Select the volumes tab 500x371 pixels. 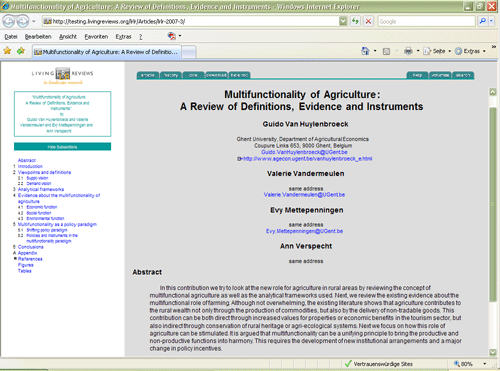point(440,75)
